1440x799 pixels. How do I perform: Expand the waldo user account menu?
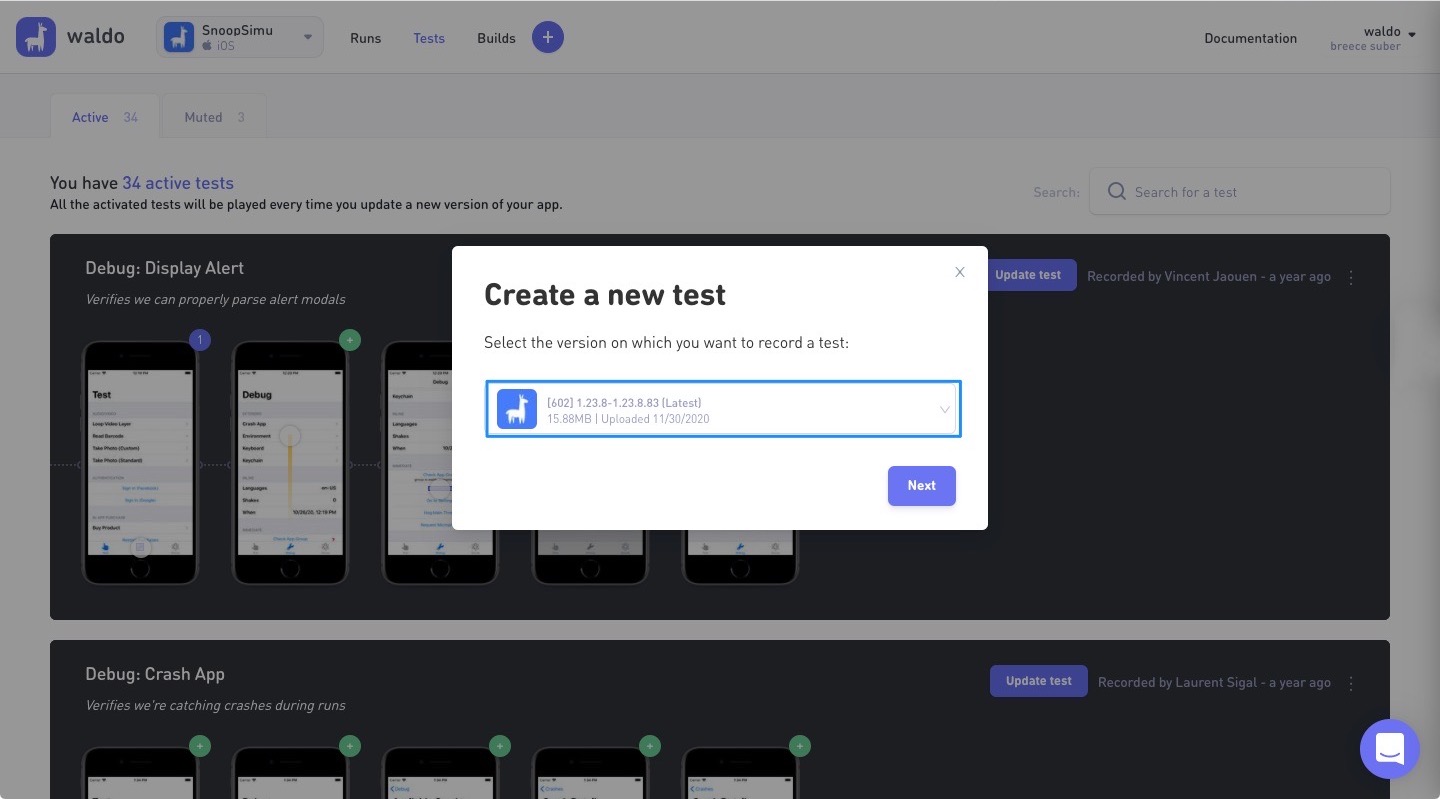(x=1373, y=38)
